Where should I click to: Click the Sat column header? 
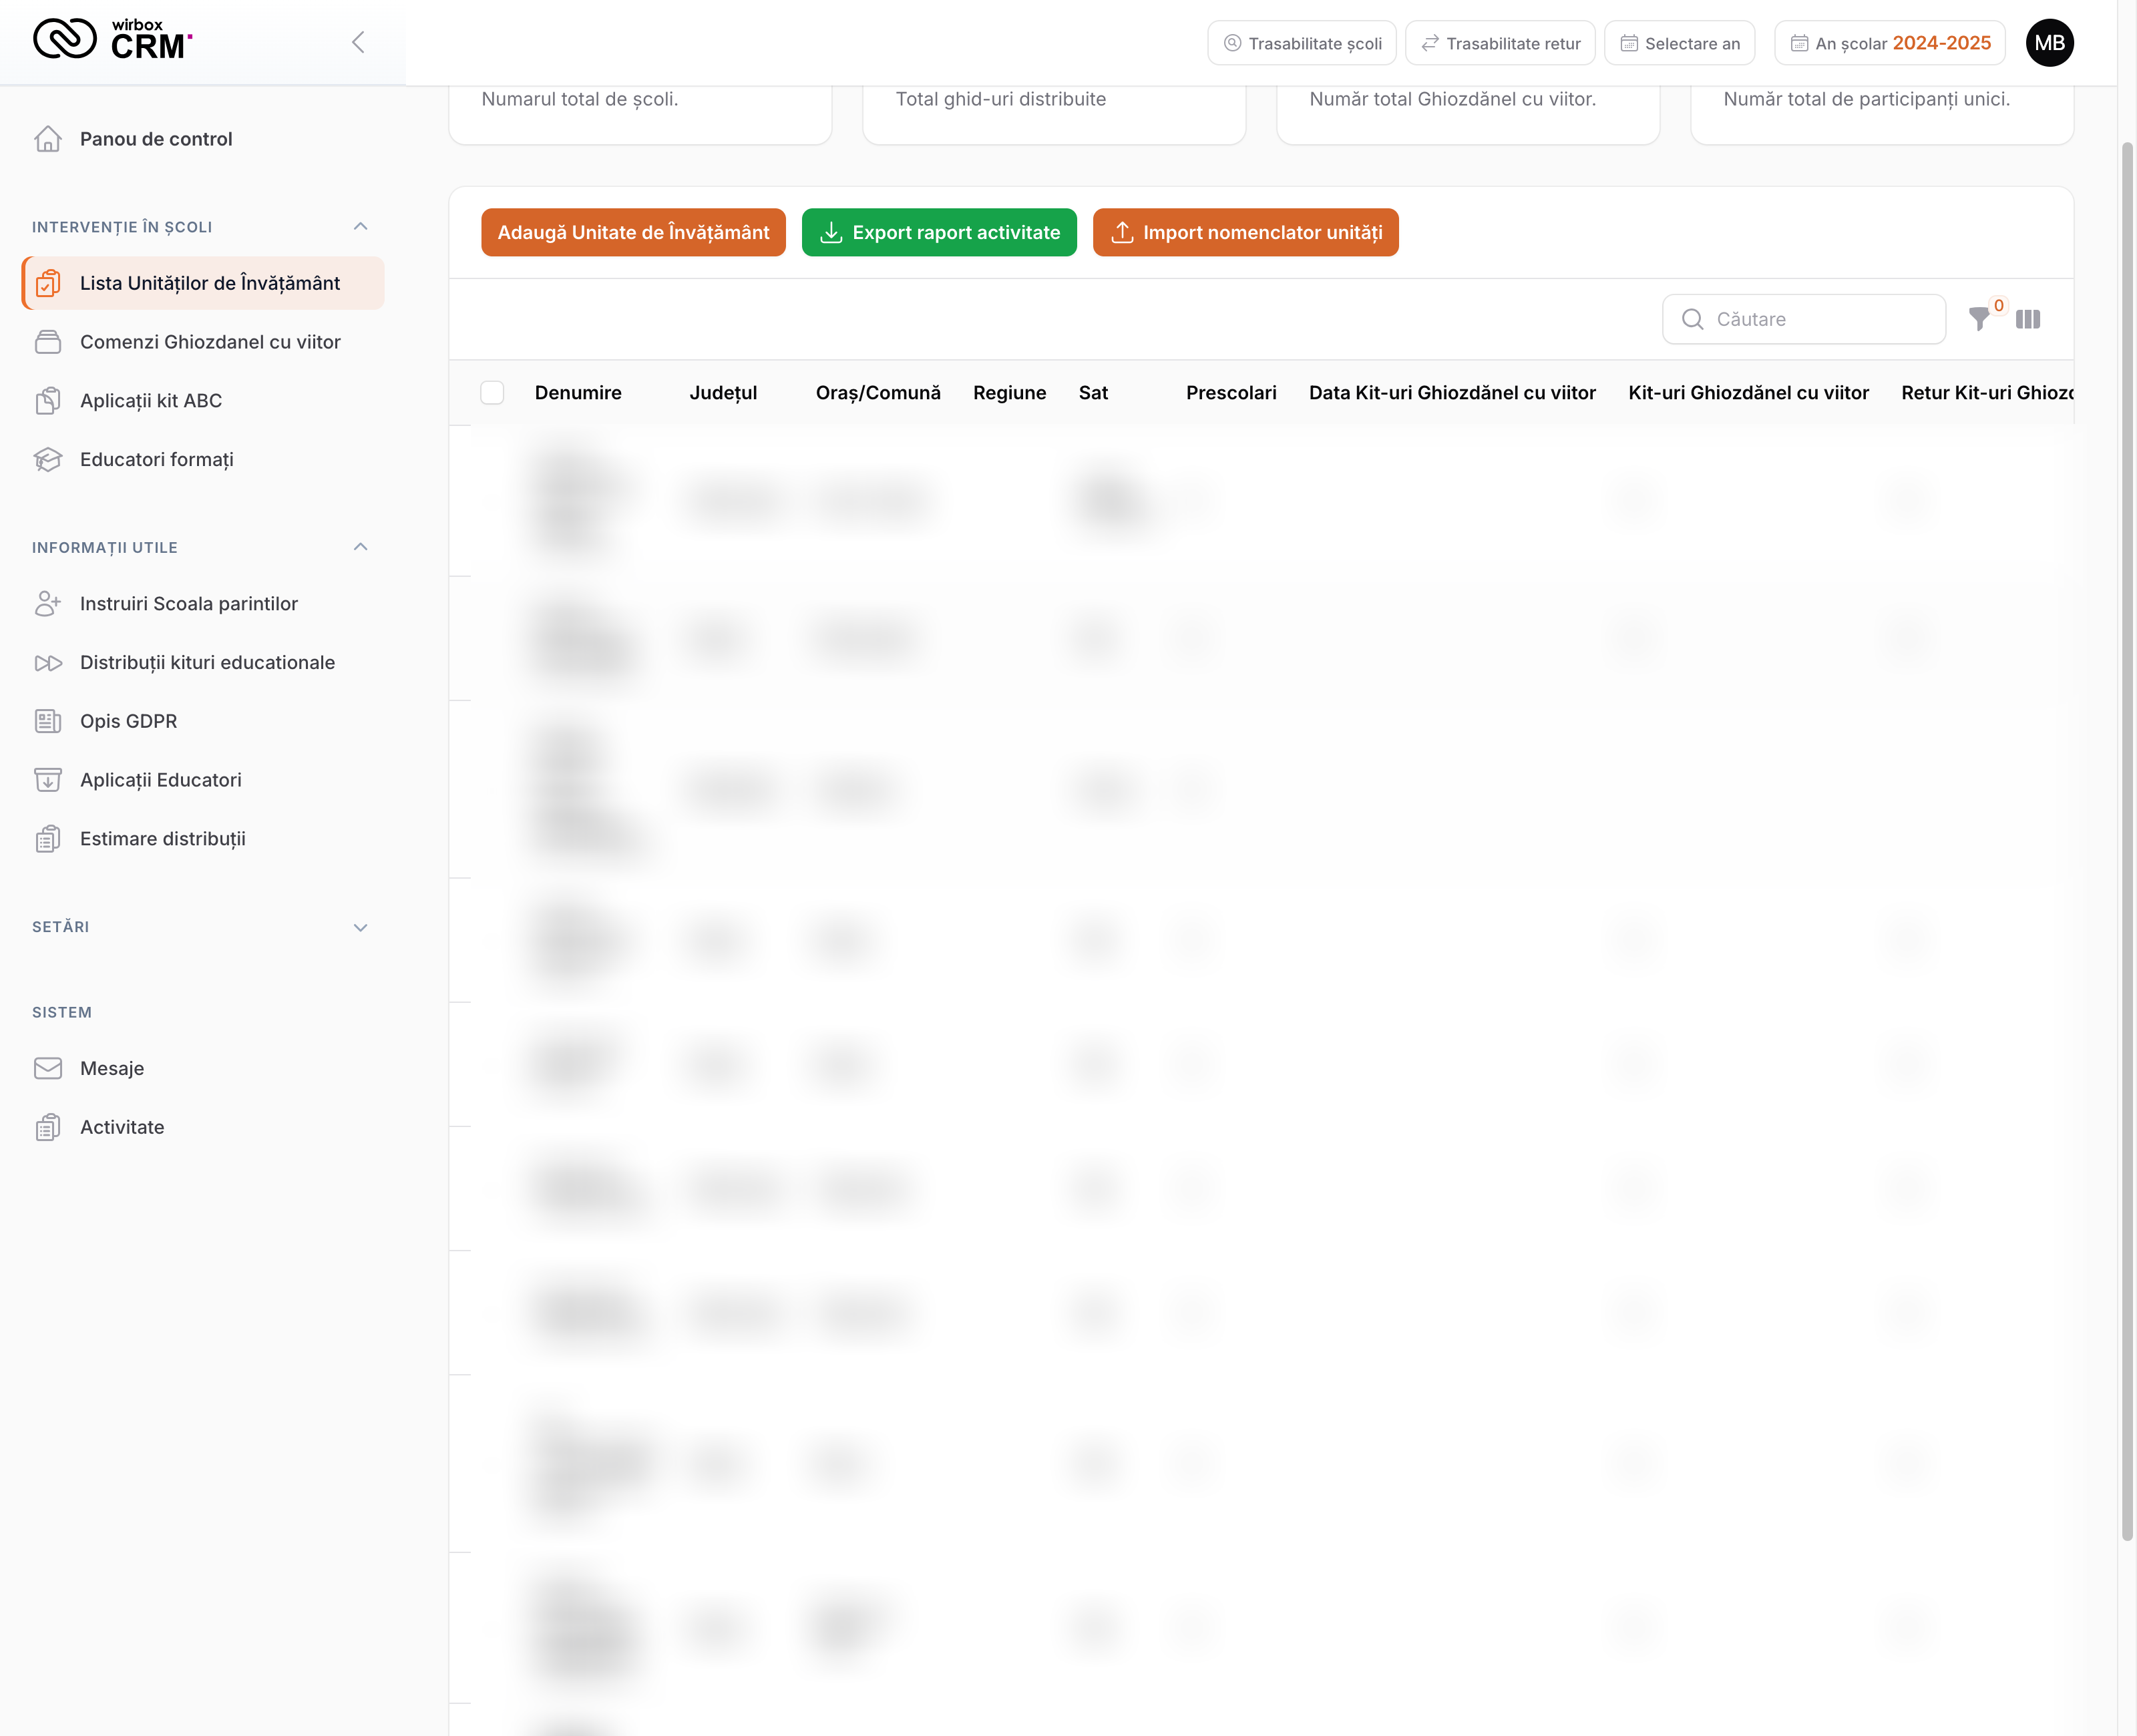(1093, 393)
